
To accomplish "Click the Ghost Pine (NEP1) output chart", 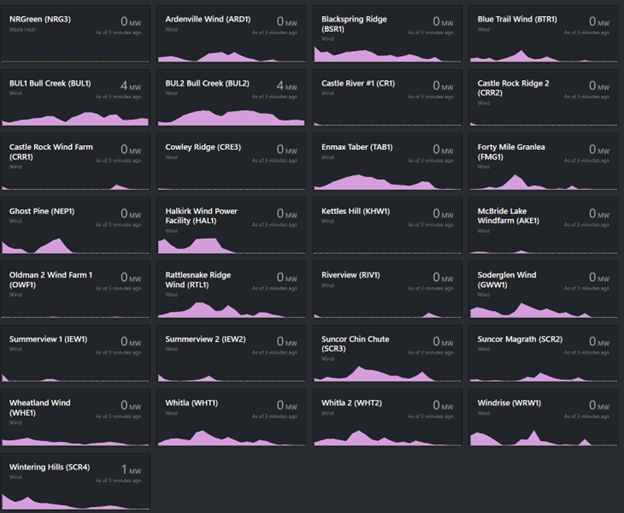I will (78, 245).
